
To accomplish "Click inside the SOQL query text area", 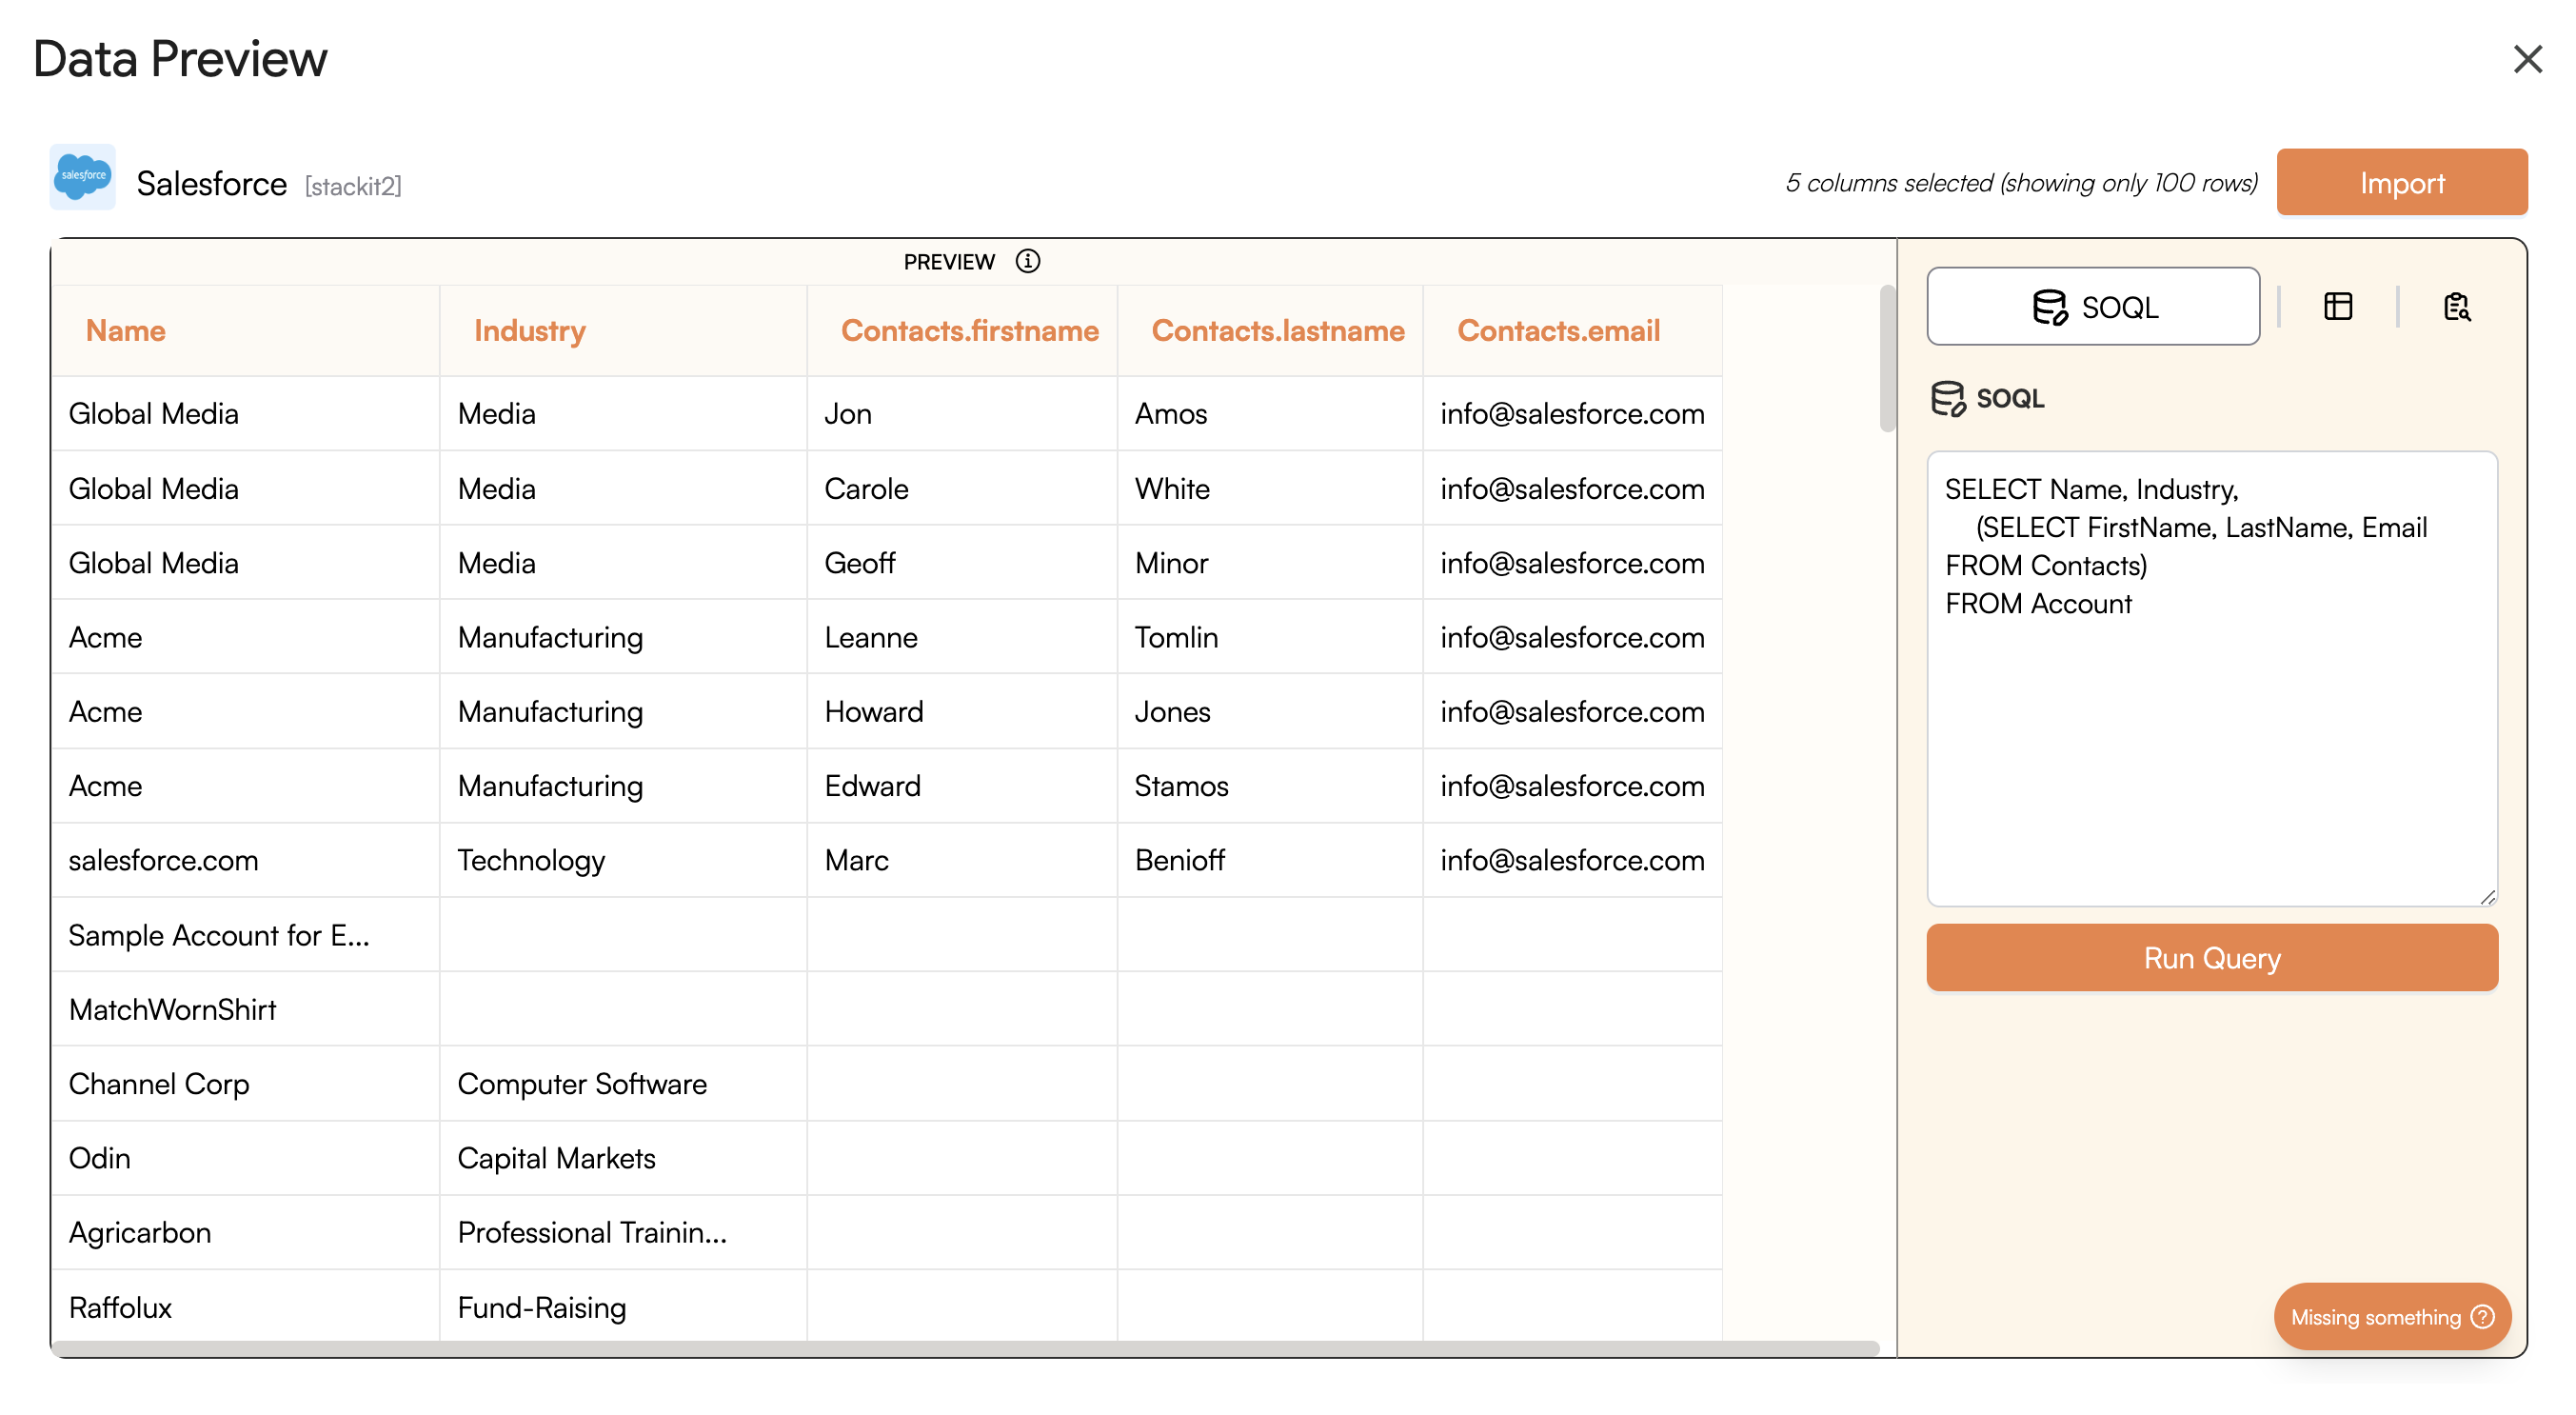I will click(x=2211, y=740).
